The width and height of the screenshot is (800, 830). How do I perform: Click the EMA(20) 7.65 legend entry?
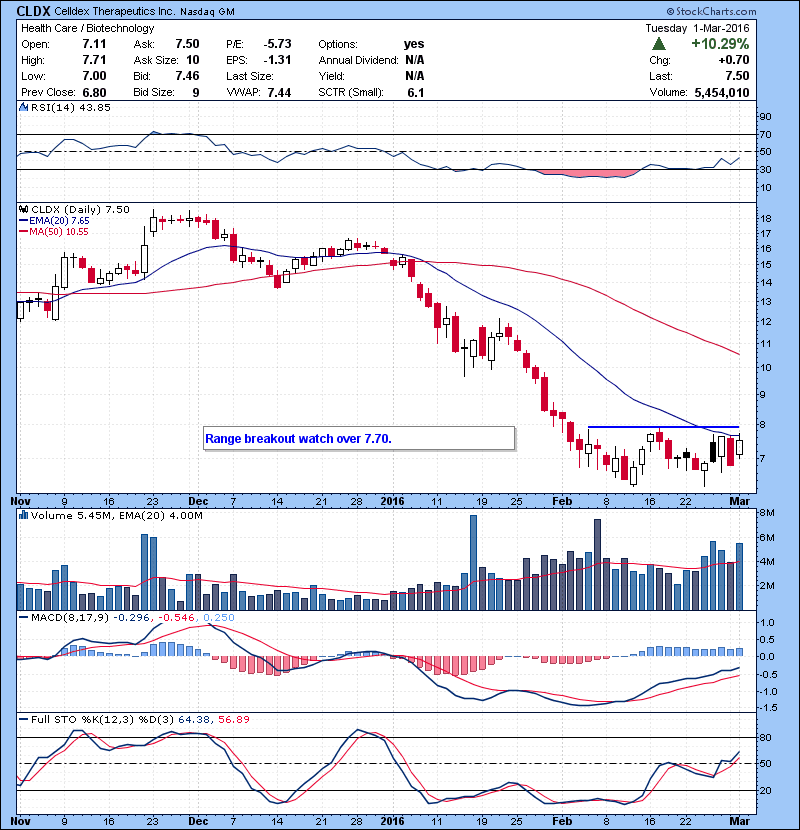point(55,221)
